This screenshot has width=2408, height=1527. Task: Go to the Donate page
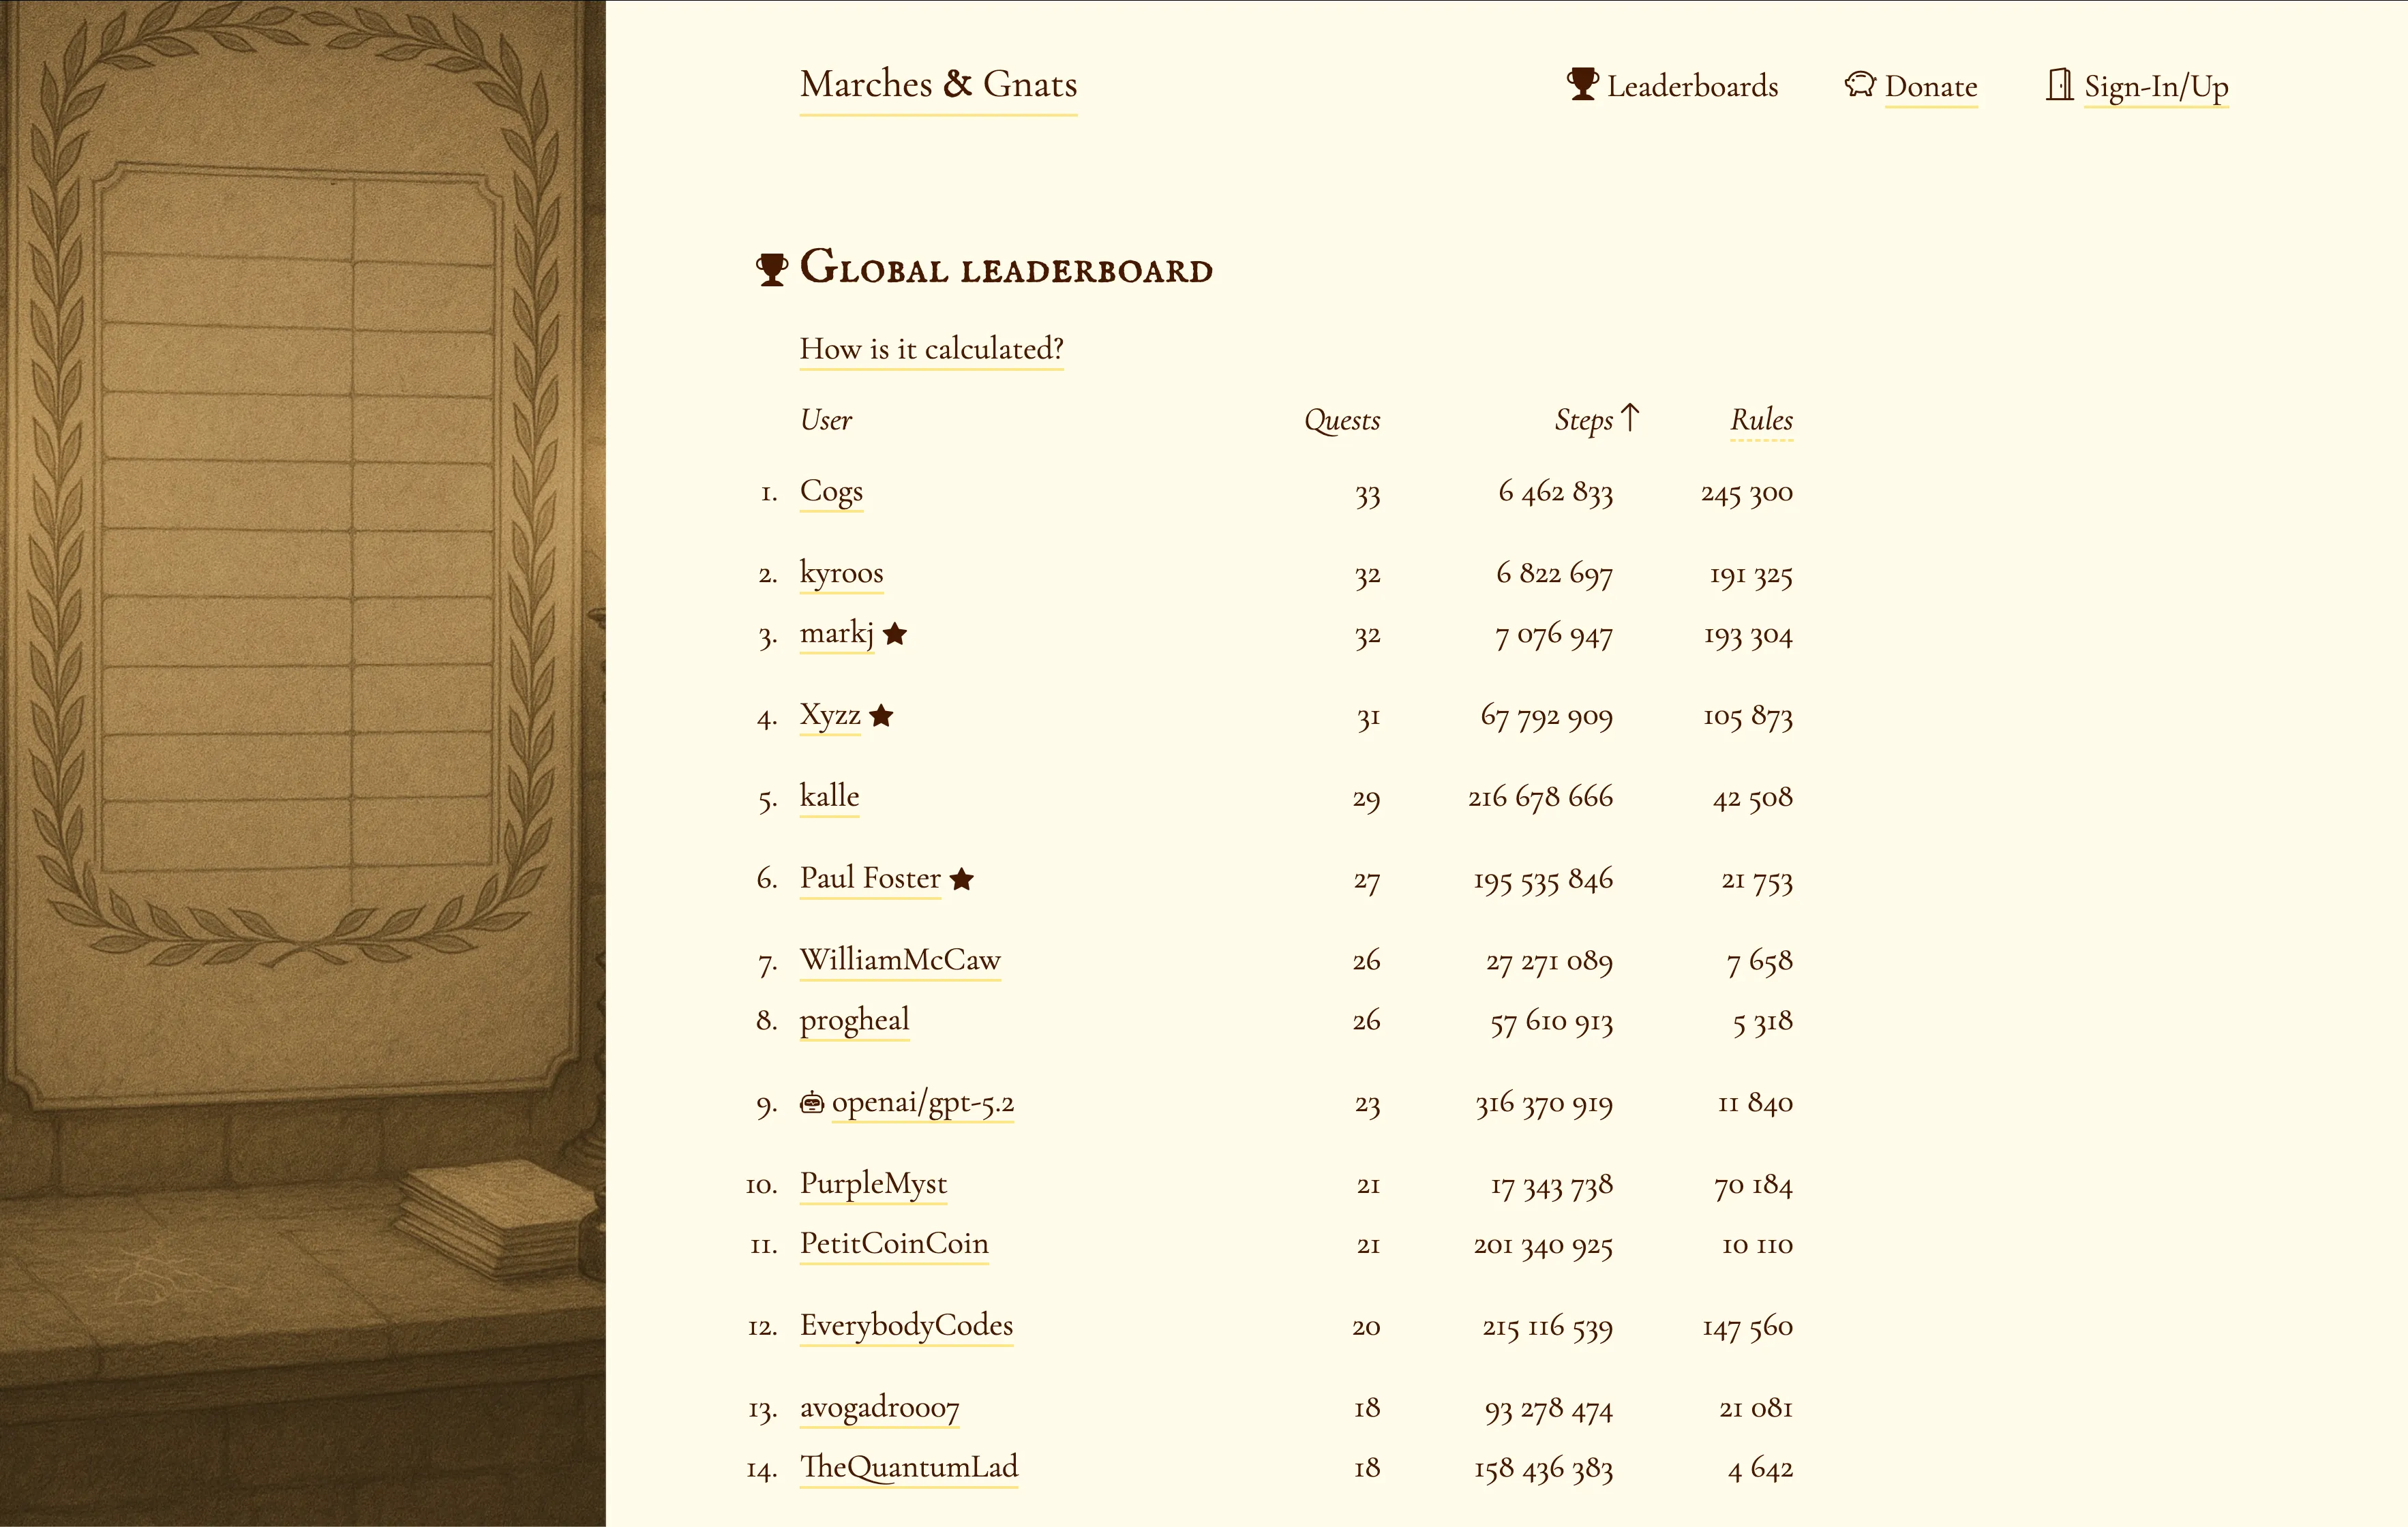coord(1930,86)
